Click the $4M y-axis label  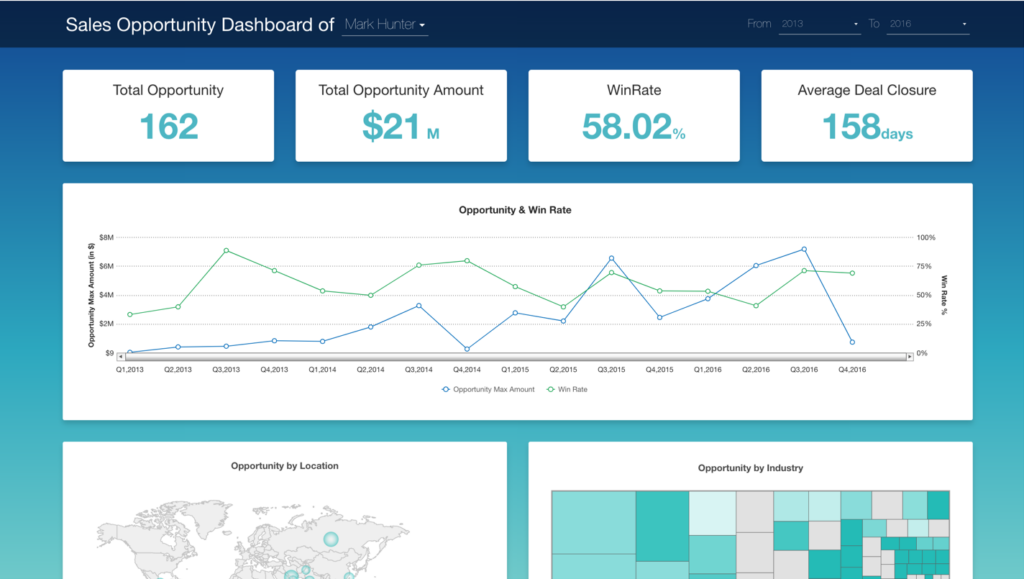click(106, 295)
